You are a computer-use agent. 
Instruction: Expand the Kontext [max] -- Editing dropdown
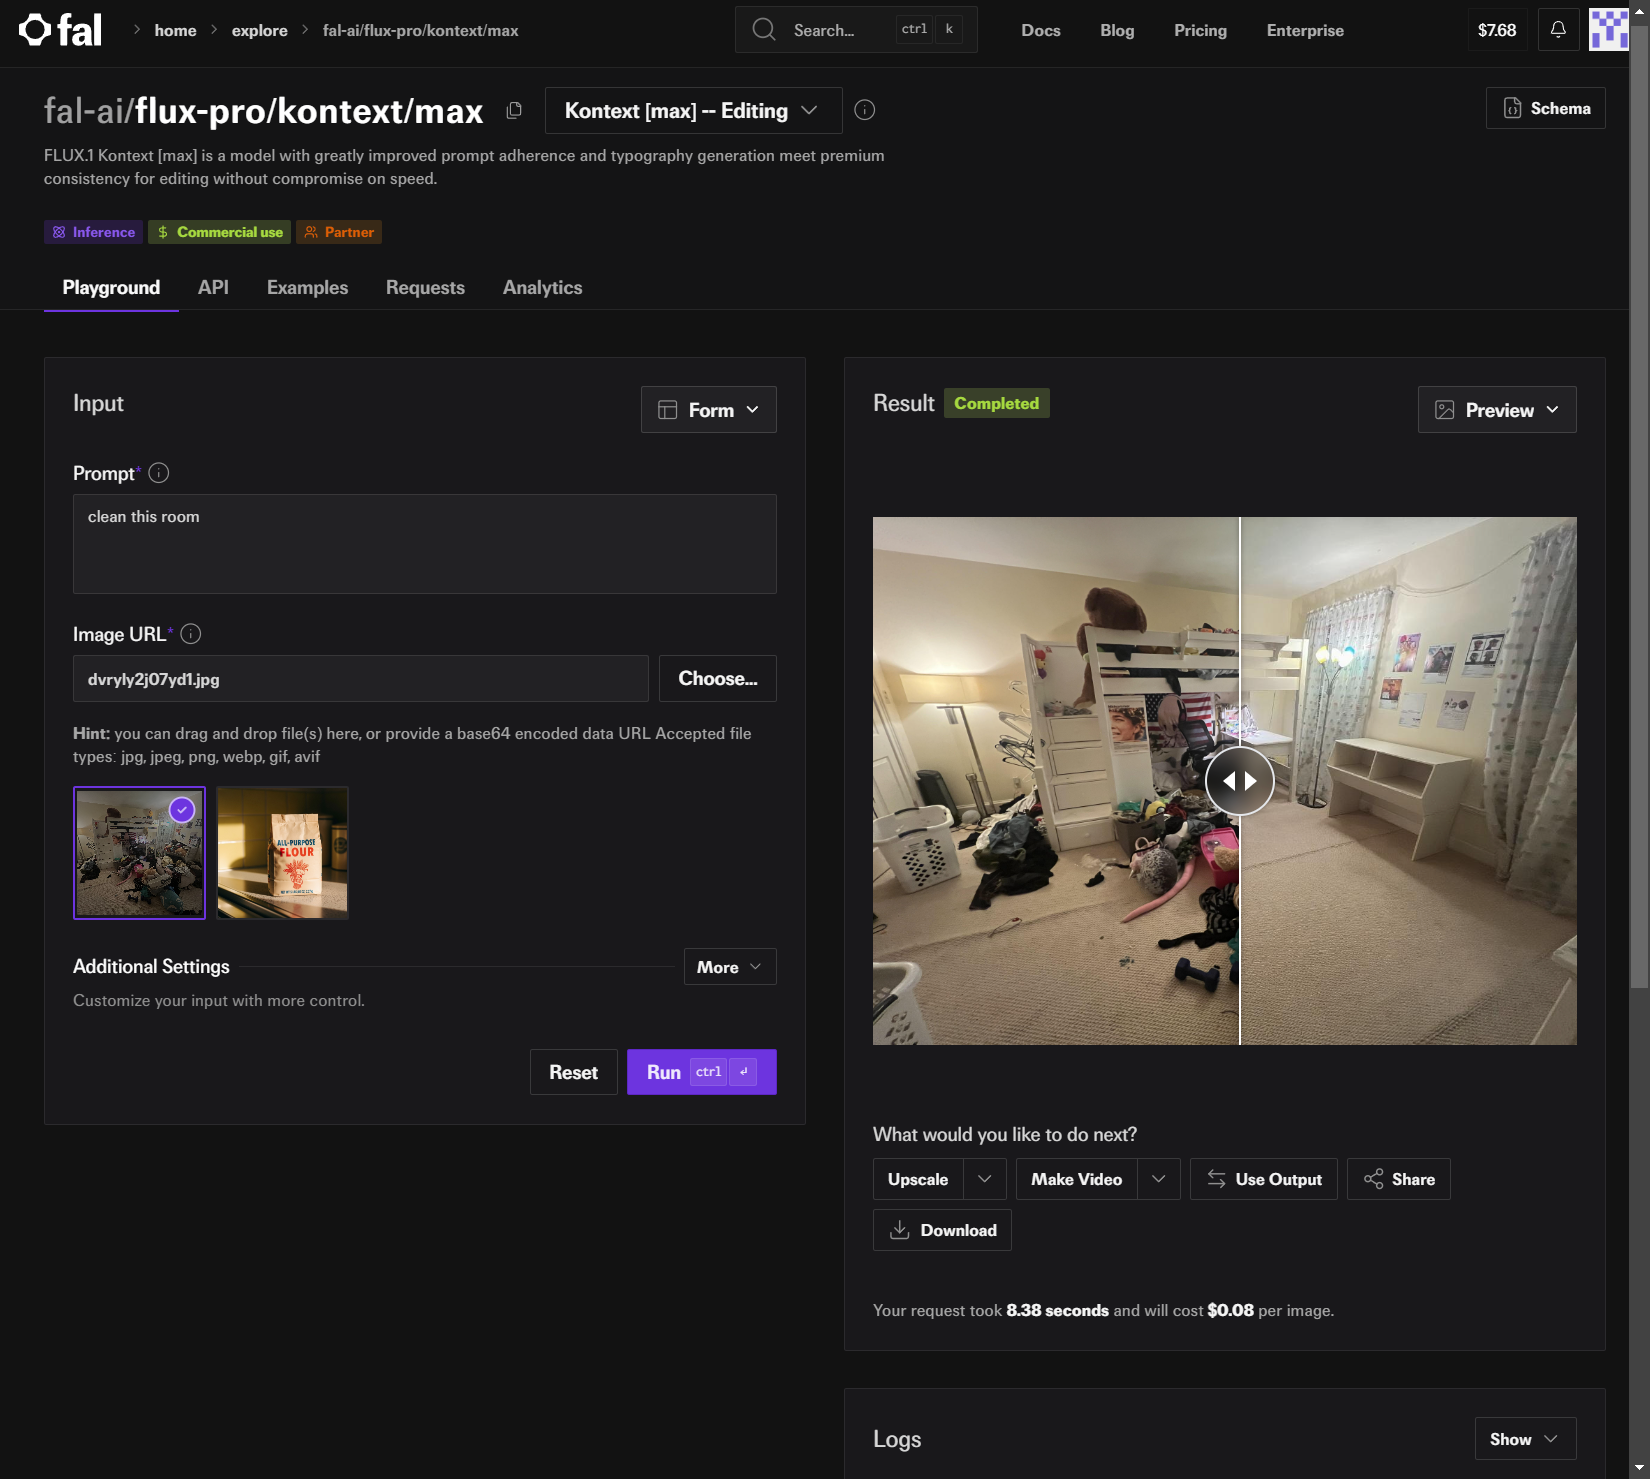[693, 110]
